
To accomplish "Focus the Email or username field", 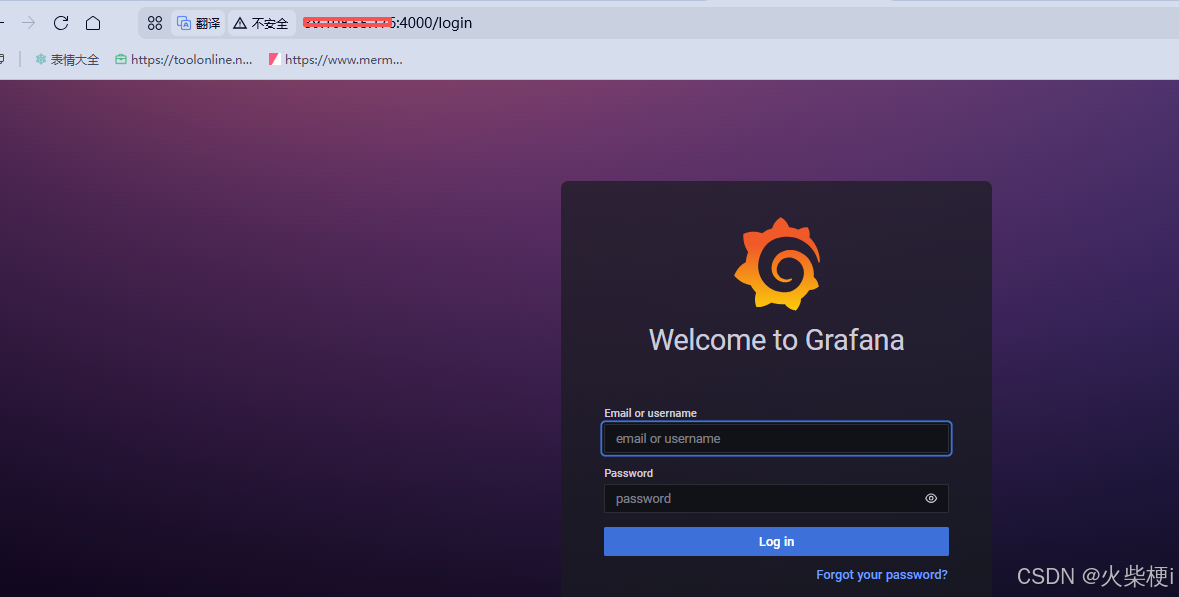I will [776, 438].
